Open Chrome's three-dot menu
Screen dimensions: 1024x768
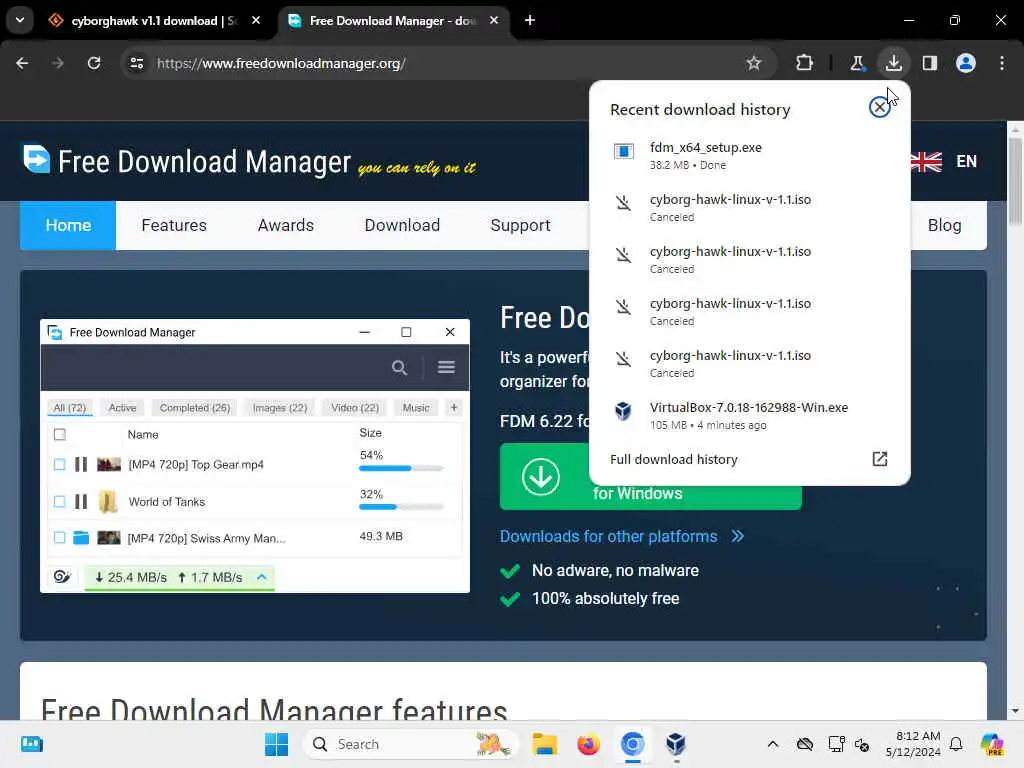(x=1002, y=63)
